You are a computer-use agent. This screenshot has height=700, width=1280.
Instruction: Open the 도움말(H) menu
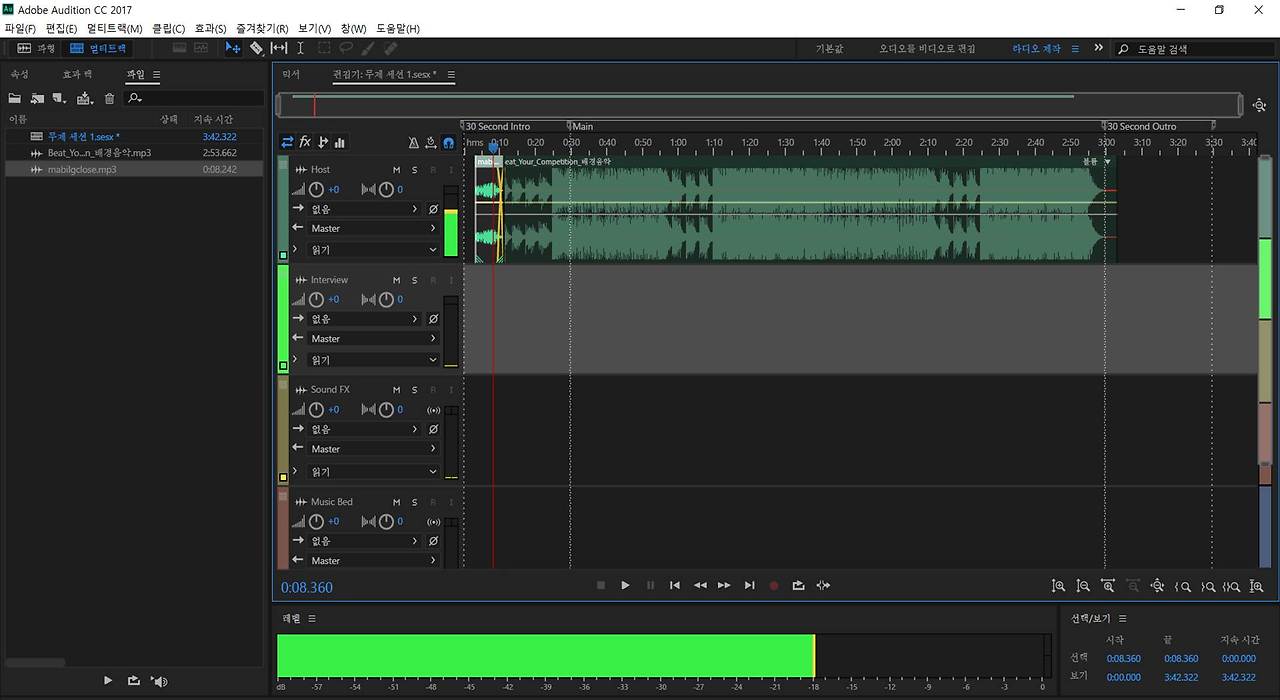398,29
